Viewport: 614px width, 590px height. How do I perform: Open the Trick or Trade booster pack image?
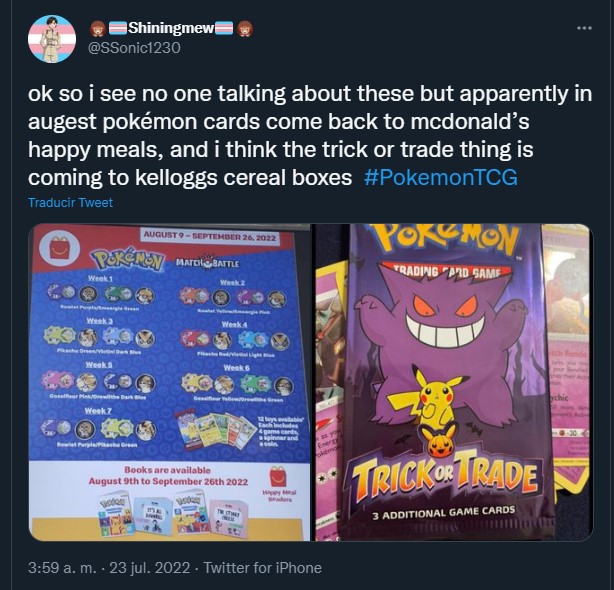[454, 382]
